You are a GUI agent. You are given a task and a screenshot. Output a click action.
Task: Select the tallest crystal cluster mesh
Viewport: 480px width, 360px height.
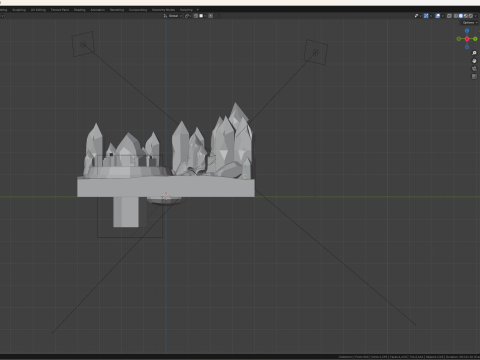pos(232,140)
